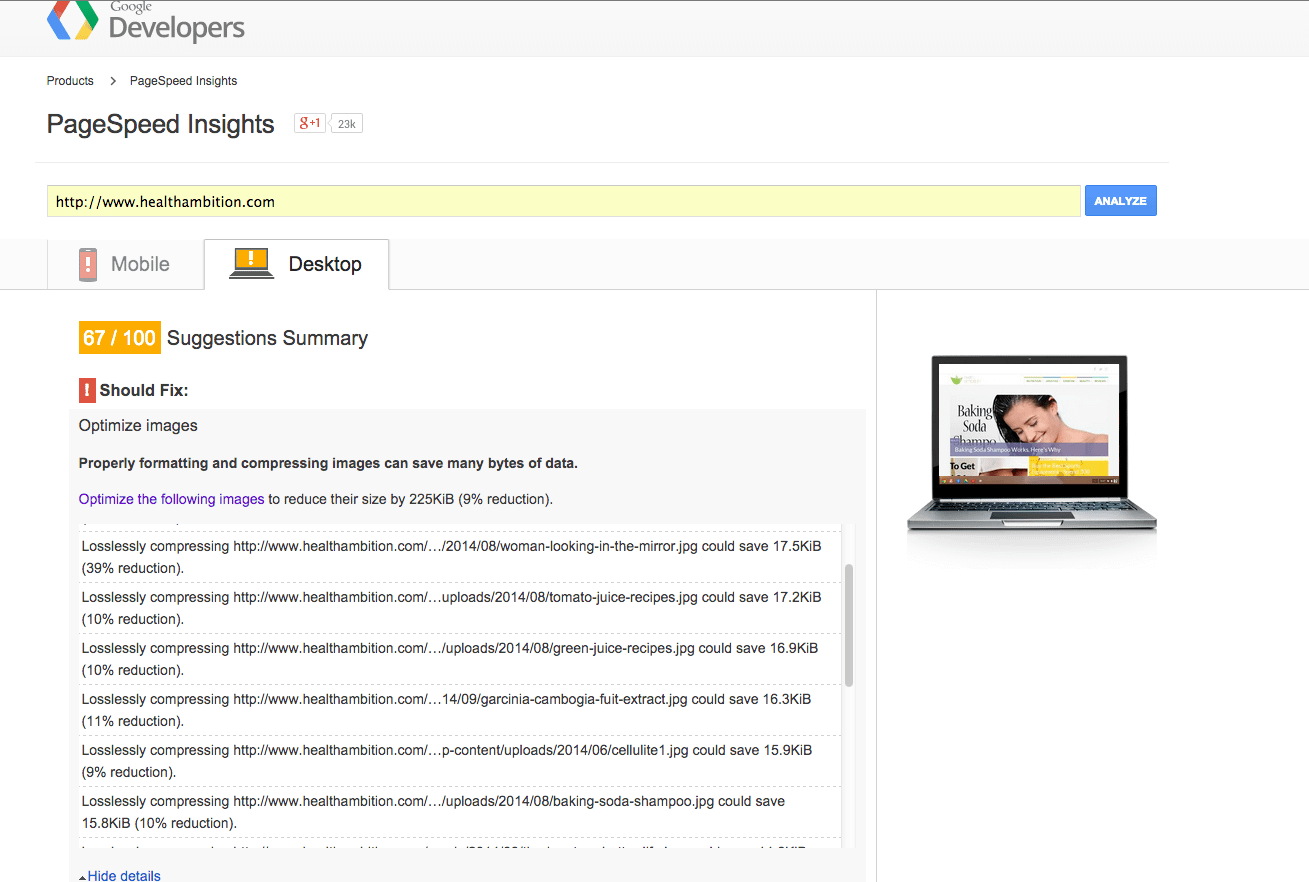Click the 67 / 100 score badge
Image resolution: width=1309 pixels, height=882 pixels.
(119, 338)
